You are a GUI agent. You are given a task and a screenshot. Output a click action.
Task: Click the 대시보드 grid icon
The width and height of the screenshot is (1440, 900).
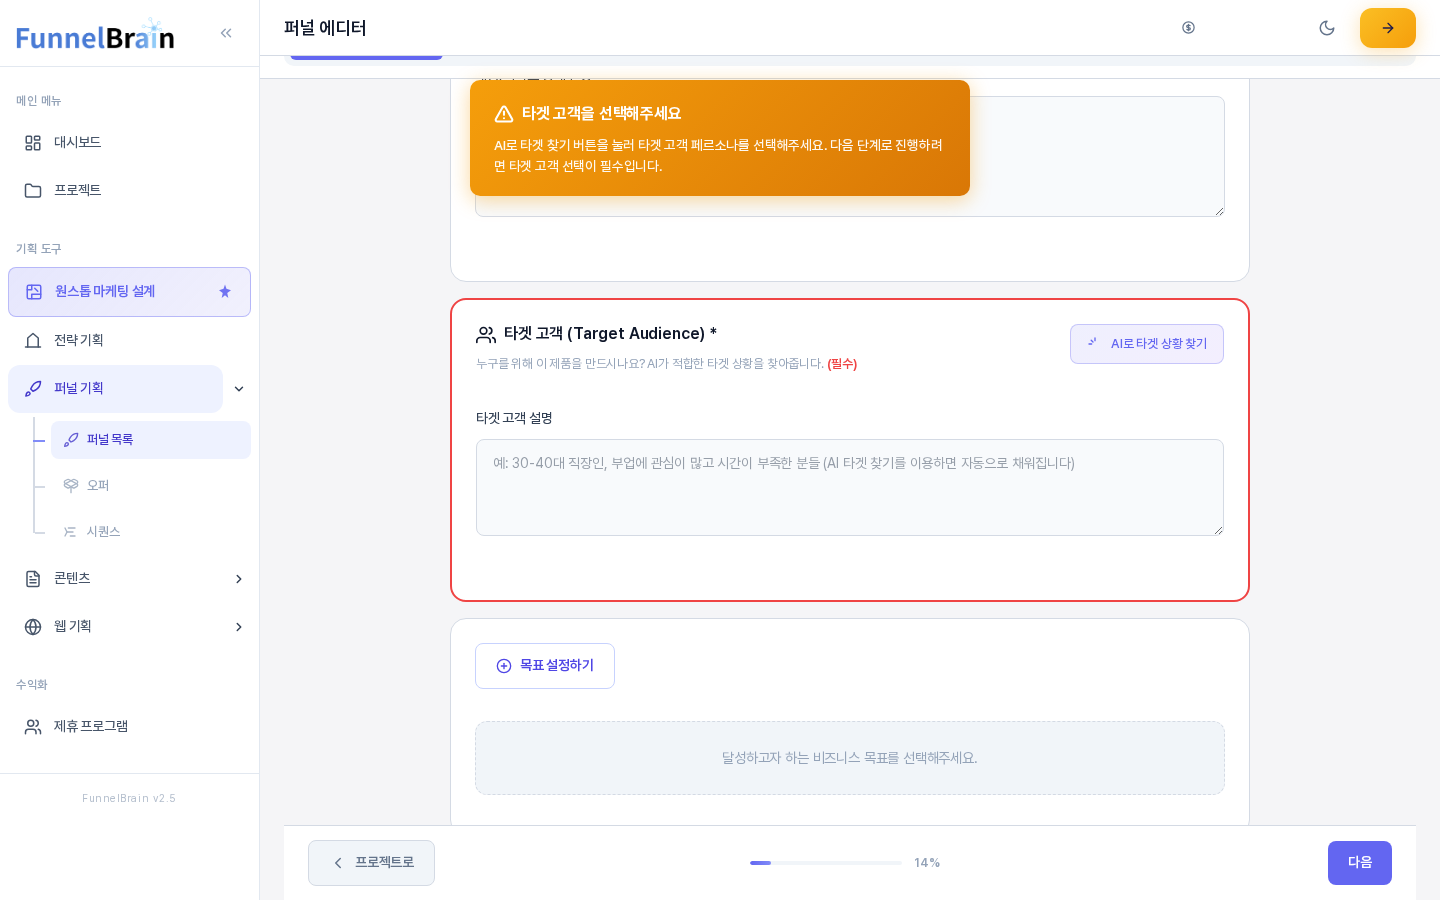(33, 143)
